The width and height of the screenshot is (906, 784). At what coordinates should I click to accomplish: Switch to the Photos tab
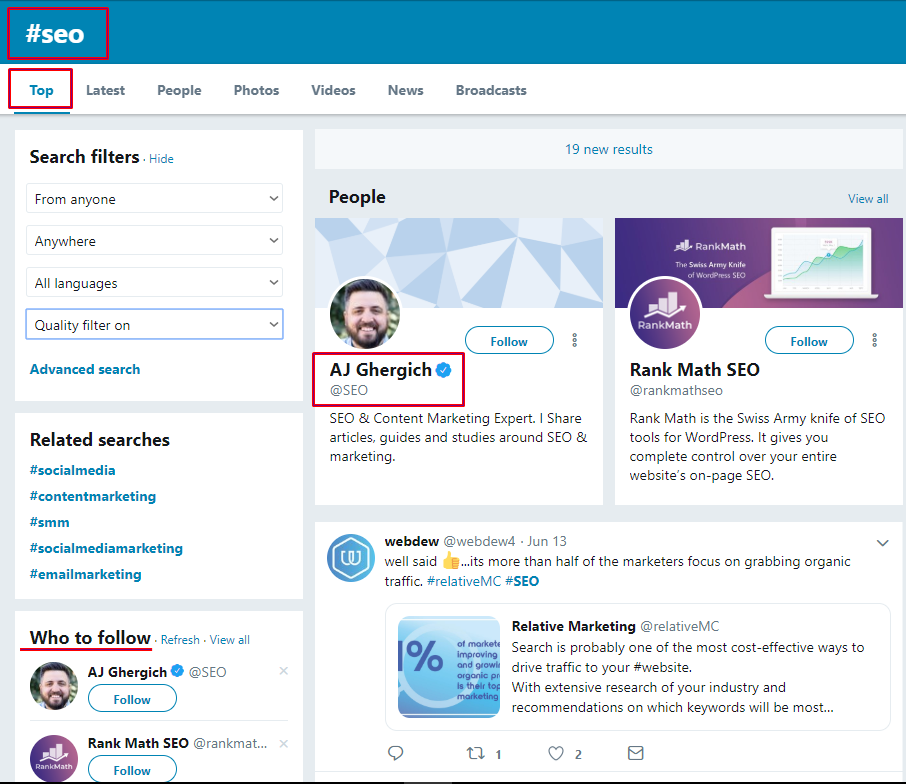click(256, 90)
